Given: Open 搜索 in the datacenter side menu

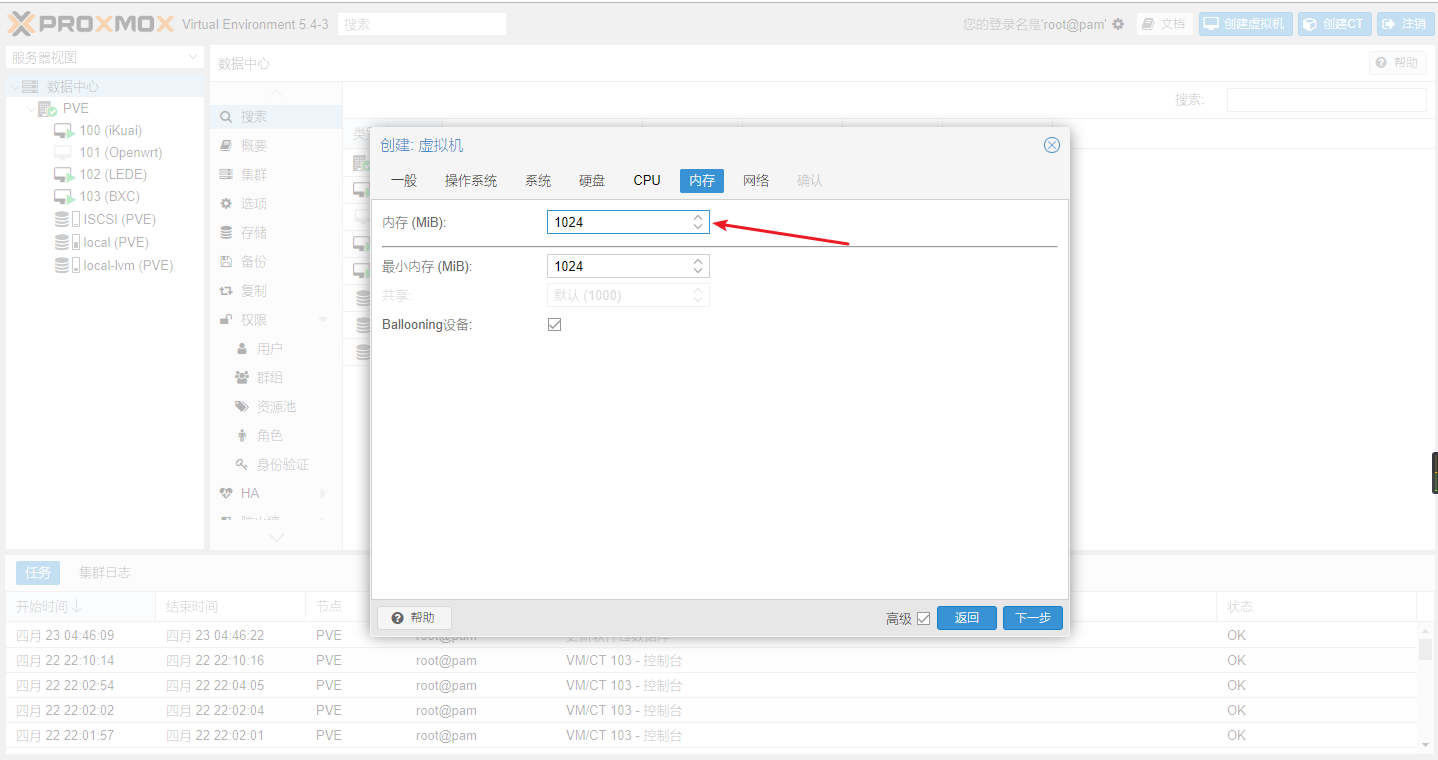Looking at the screenshot, I should click(x=276, y=117).
